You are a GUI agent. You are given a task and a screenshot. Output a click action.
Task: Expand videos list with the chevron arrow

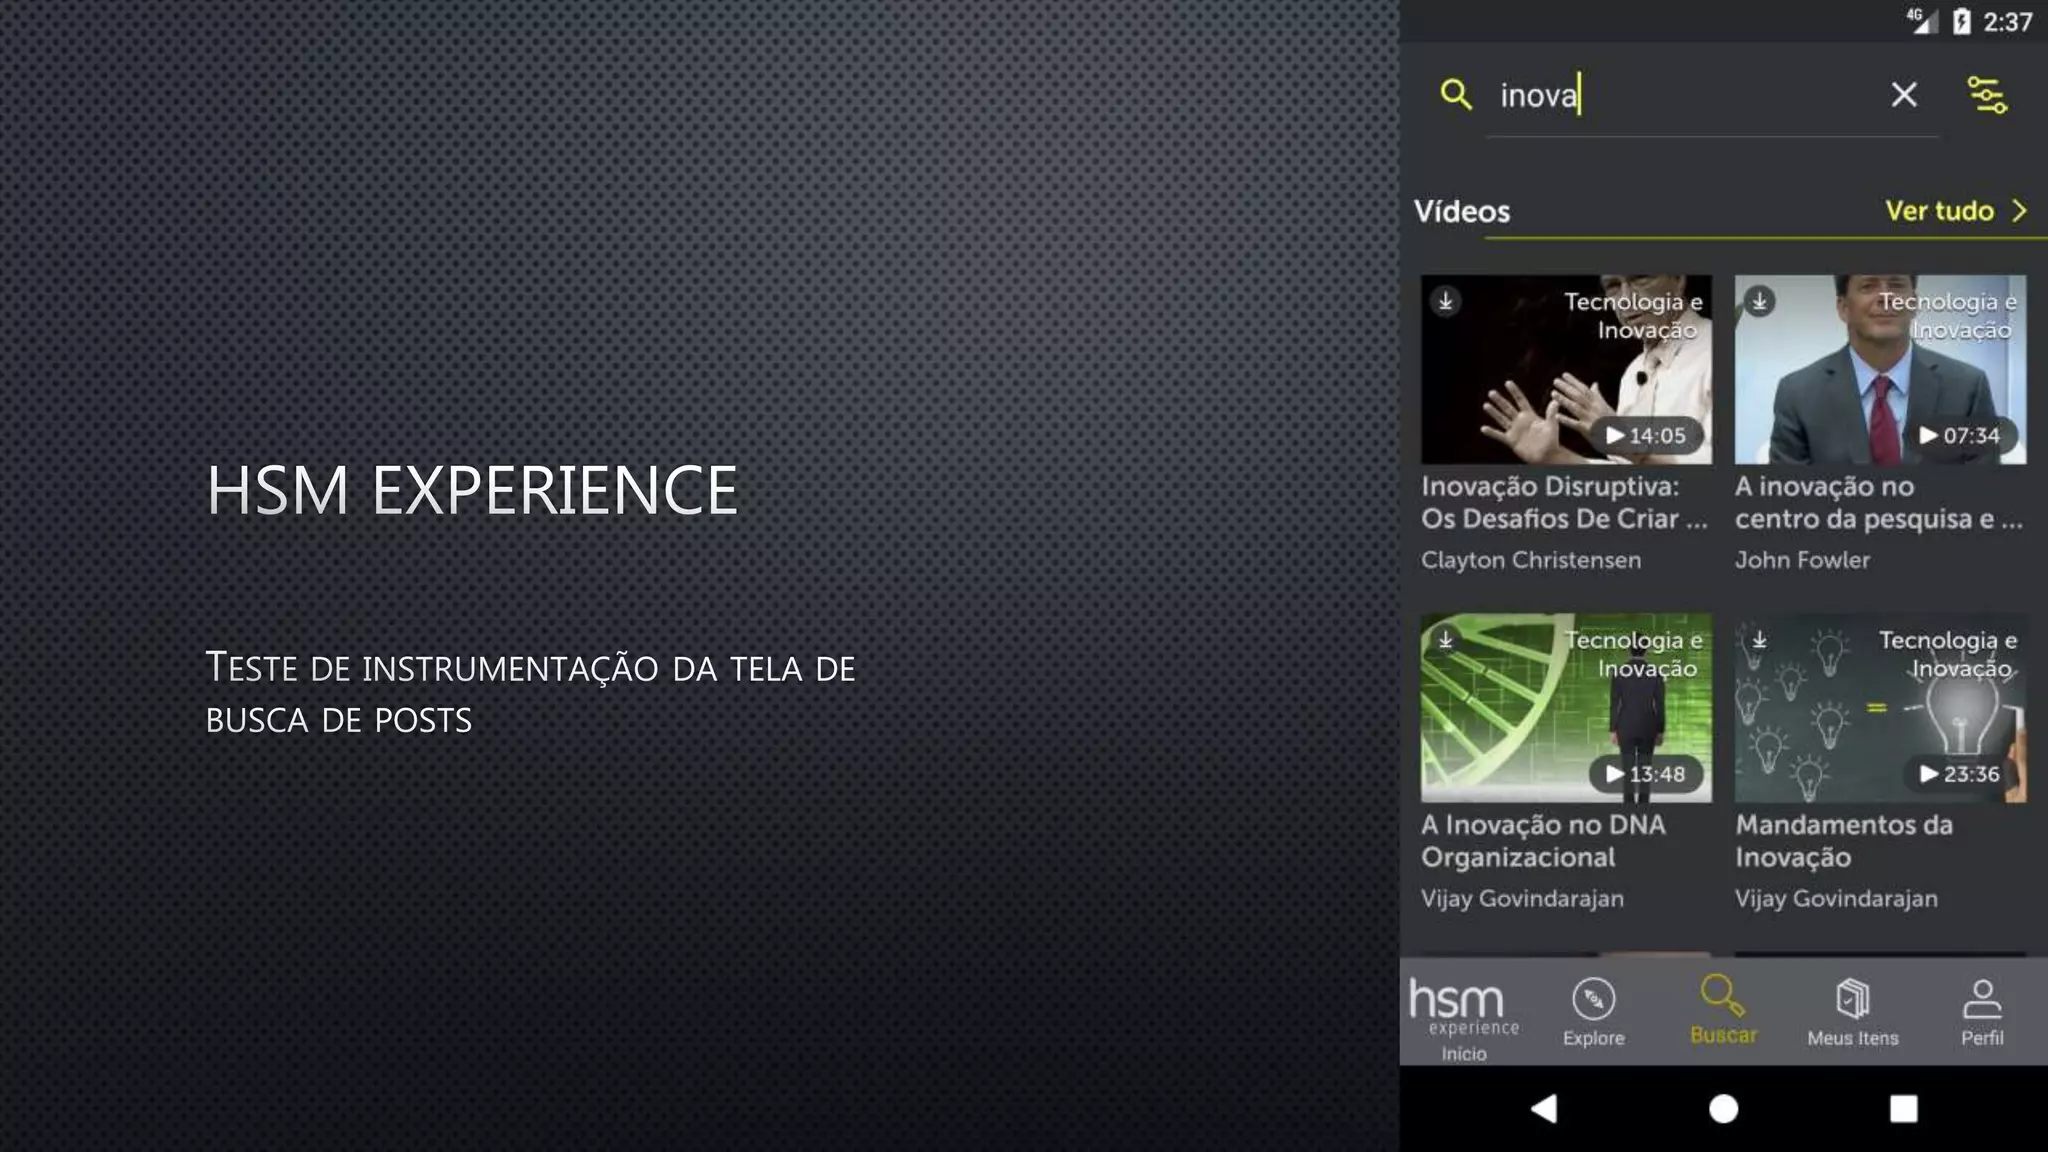2020,211
